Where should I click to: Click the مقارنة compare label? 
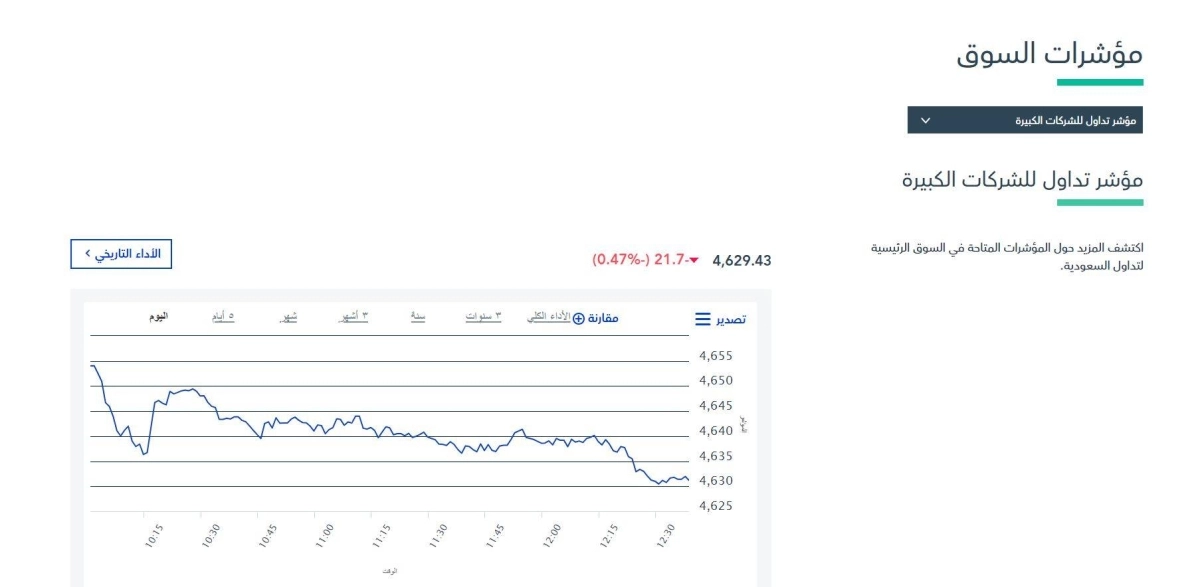click(603, 318)
